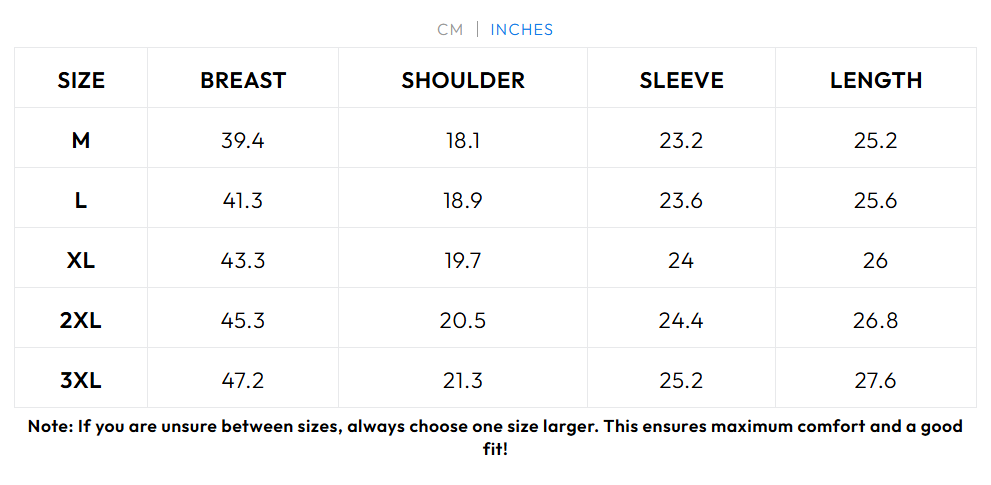Click breast value 47.2 for size 3XL
The width and height of the screenshot is (991, 485).
tap(243, 381)
